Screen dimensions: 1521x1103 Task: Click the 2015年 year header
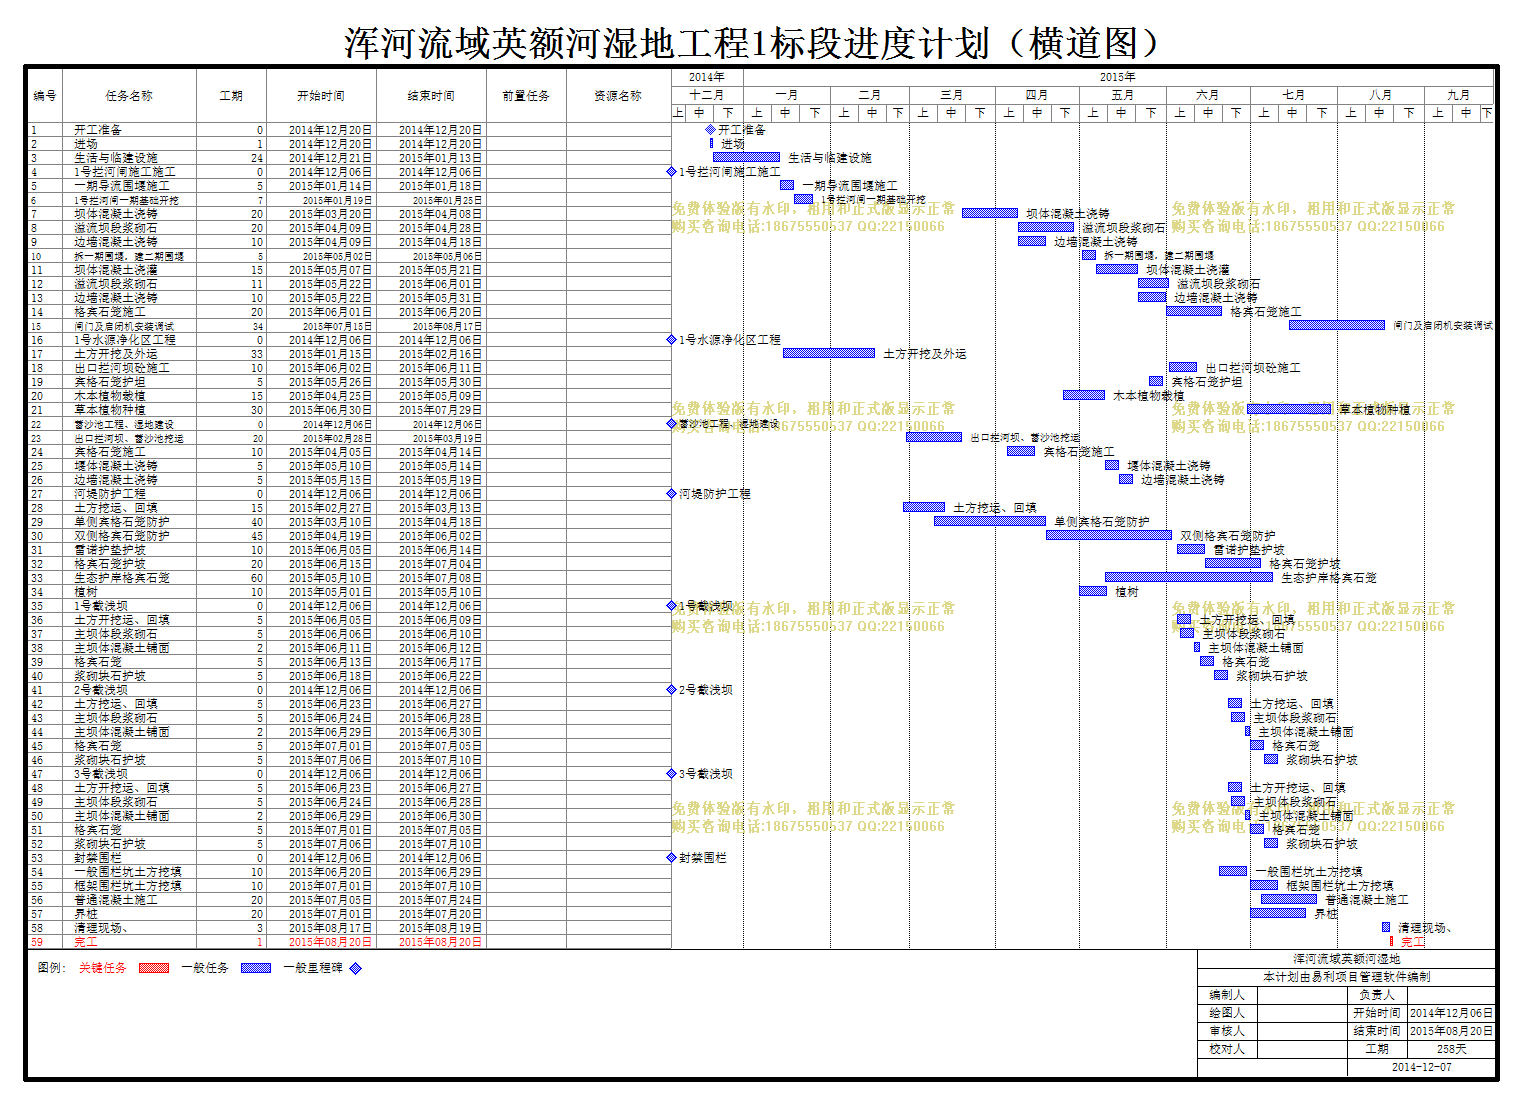point(1118,77)
